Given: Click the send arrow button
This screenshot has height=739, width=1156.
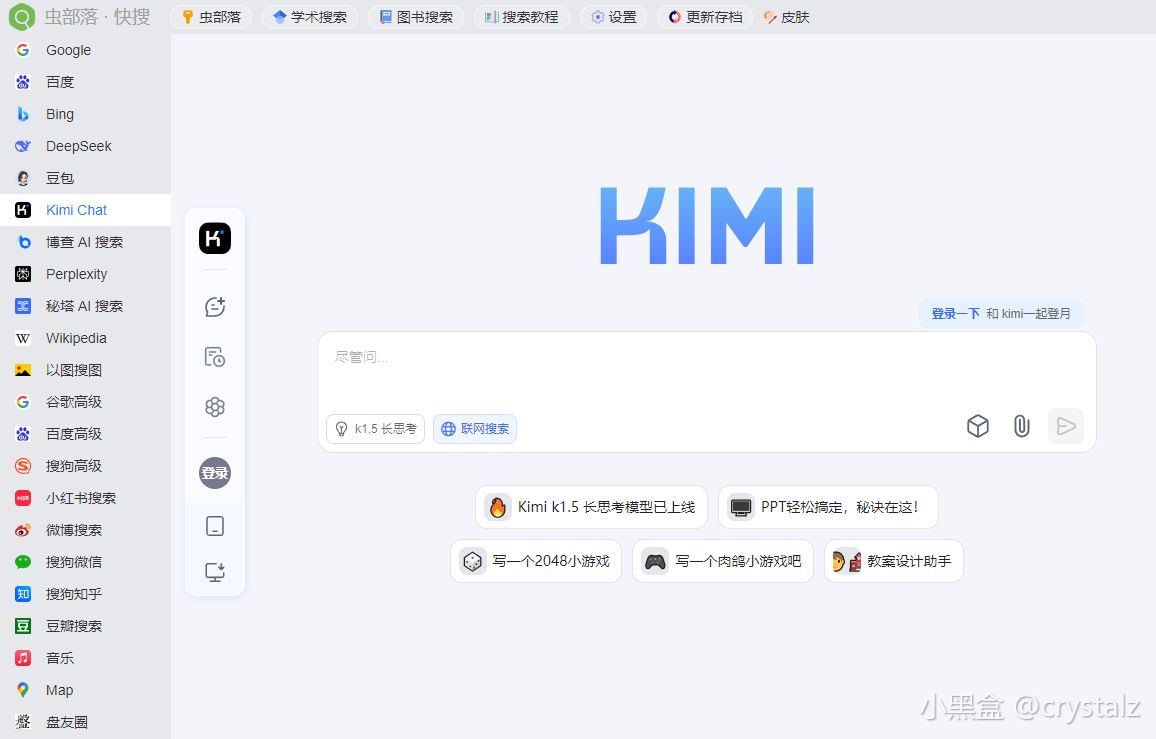Looking at the screenshot, I should pos(1065,426).
